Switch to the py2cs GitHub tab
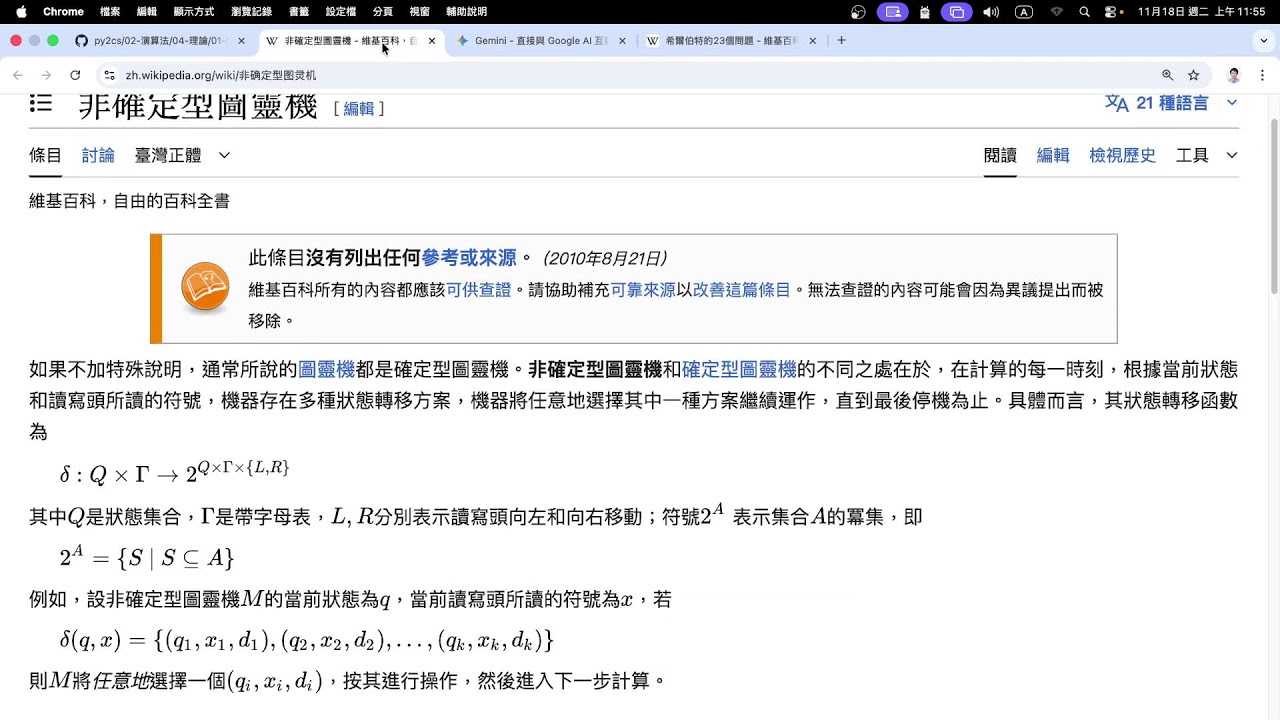1280x720 pixels. pyautogui.click(x=160, y=41)
